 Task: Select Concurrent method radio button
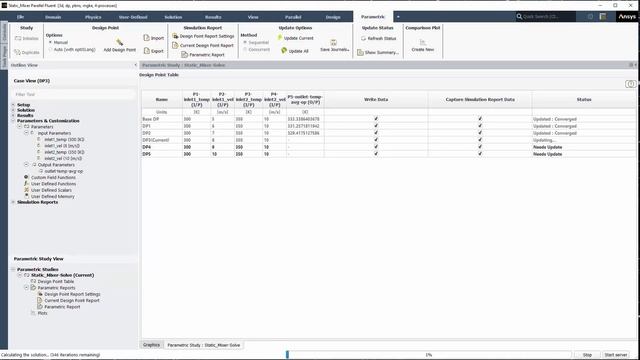coord(245,49)
